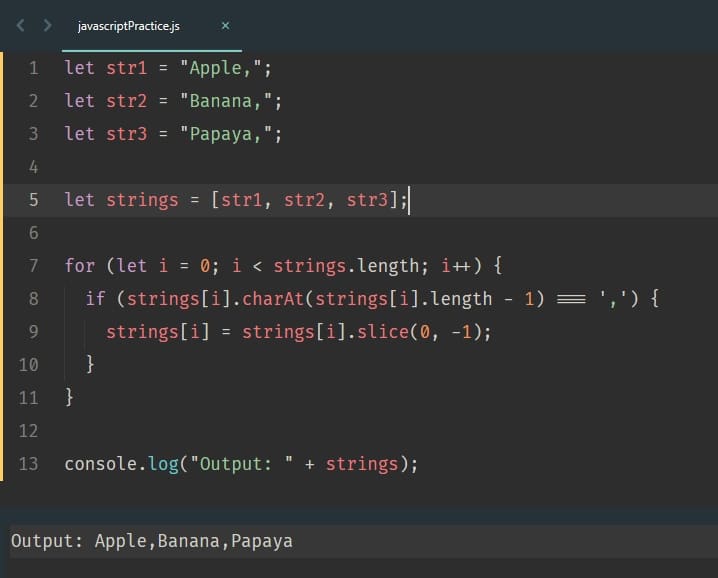Click strings.length in the for loop
The image size is (718, 578).
pos(346,267)
